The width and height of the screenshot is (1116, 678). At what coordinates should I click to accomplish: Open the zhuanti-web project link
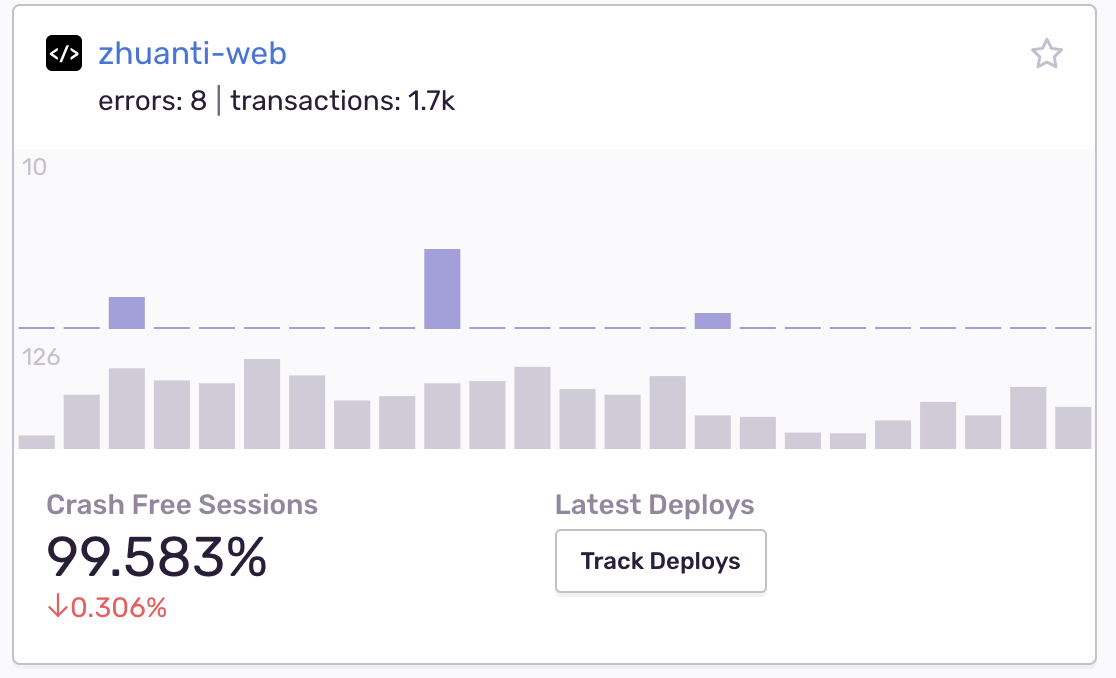tap(192, 53)
